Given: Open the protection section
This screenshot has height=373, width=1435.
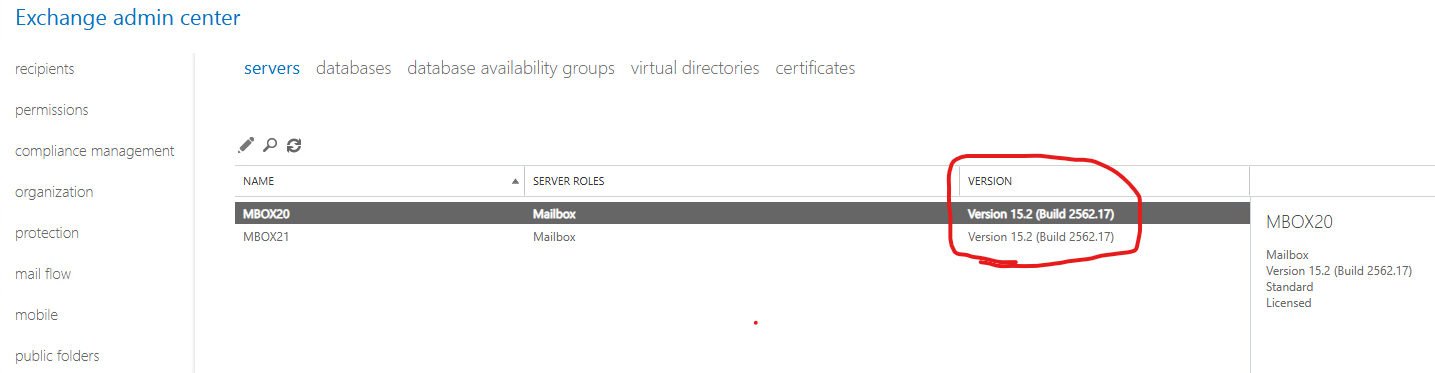Looking at the screenshot, I should [x=47, y=233].
